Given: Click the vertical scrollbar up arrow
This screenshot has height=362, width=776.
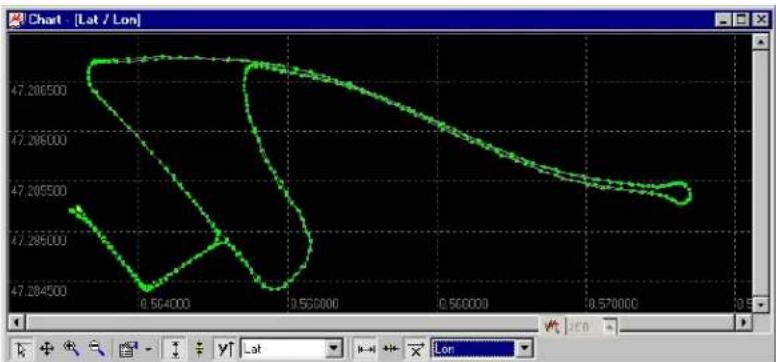Looking at the screenshot, I should click(x=760, y=43).
